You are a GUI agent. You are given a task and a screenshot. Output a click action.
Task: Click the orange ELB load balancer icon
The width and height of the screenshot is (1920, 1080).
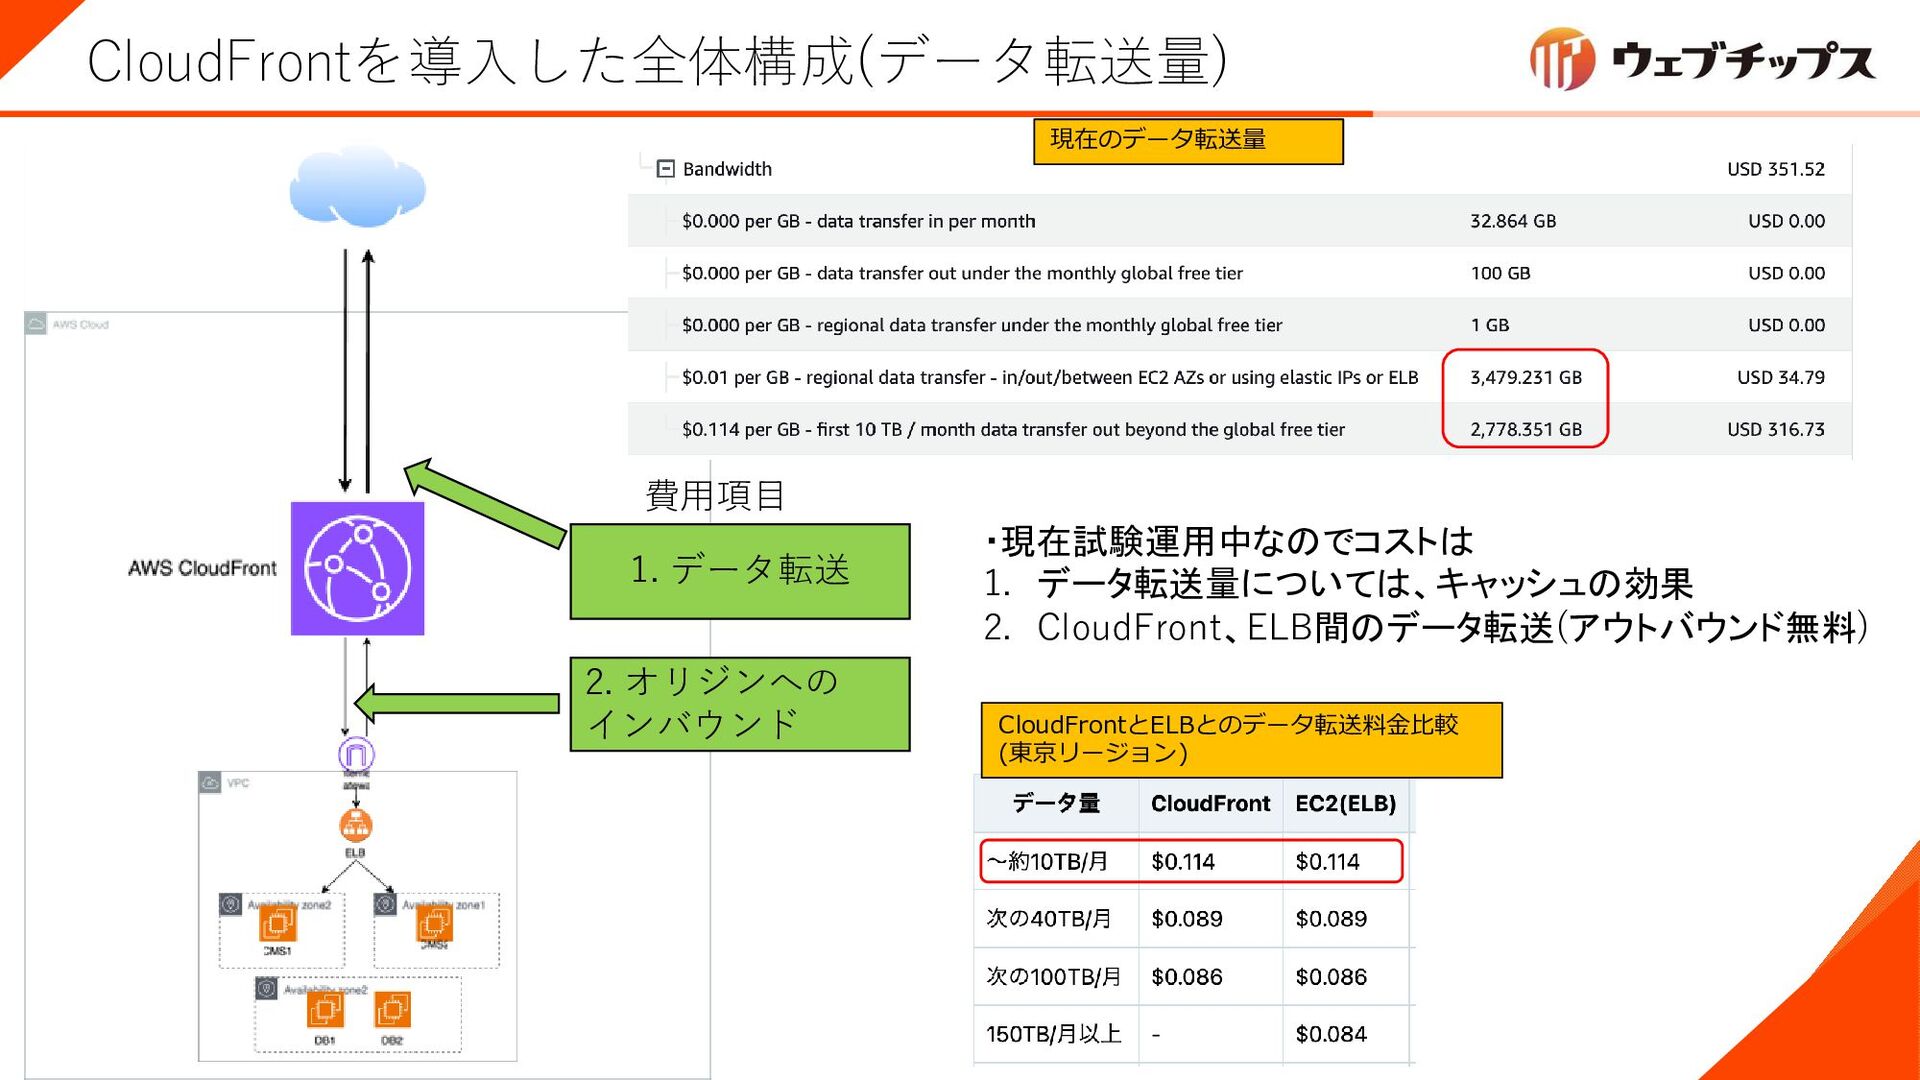tap(356, 826)
